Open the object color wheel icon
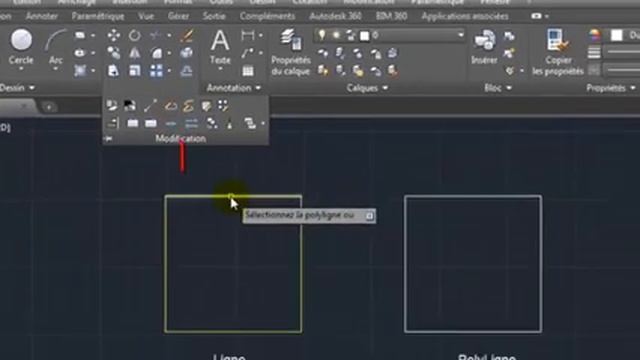Image resolution: width=640 pixels, height=360 pixels. [x=595, y=36]
